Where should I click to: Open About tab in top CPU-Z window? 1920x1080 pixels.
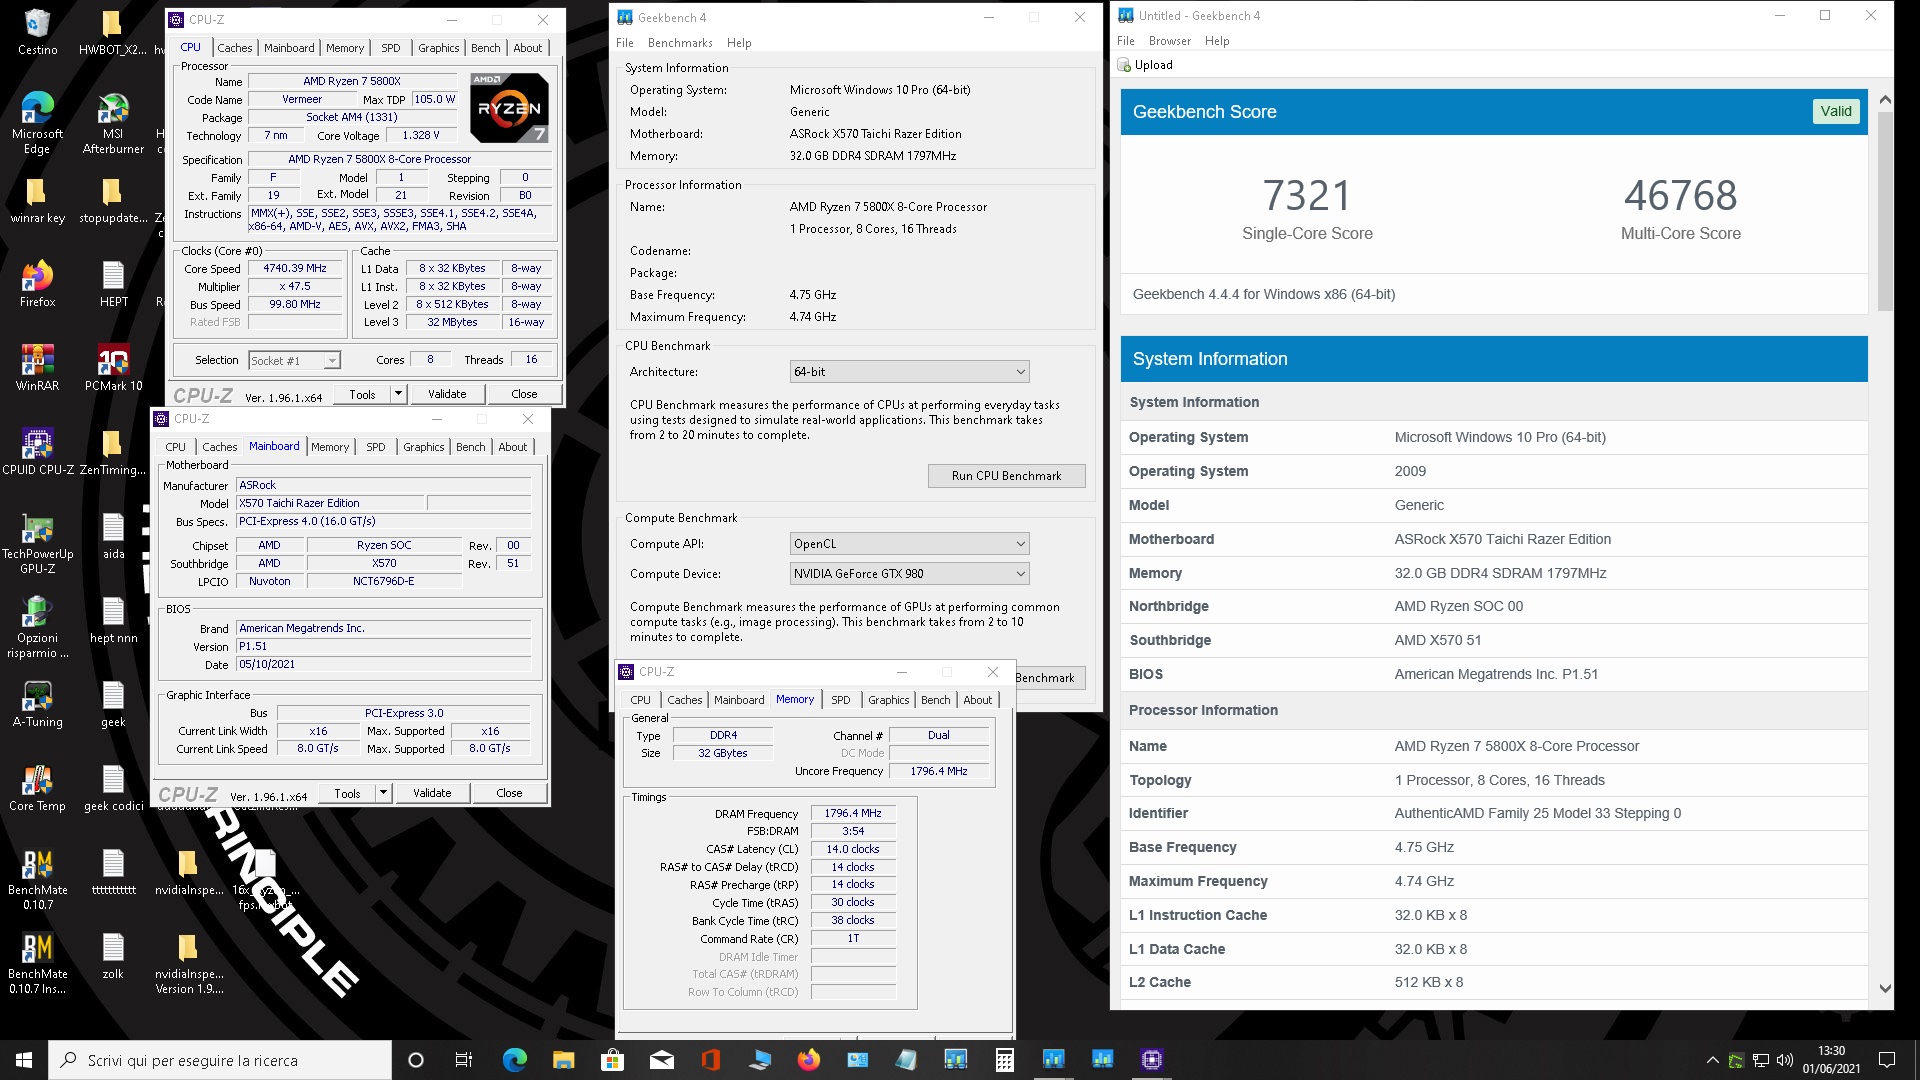528,48
